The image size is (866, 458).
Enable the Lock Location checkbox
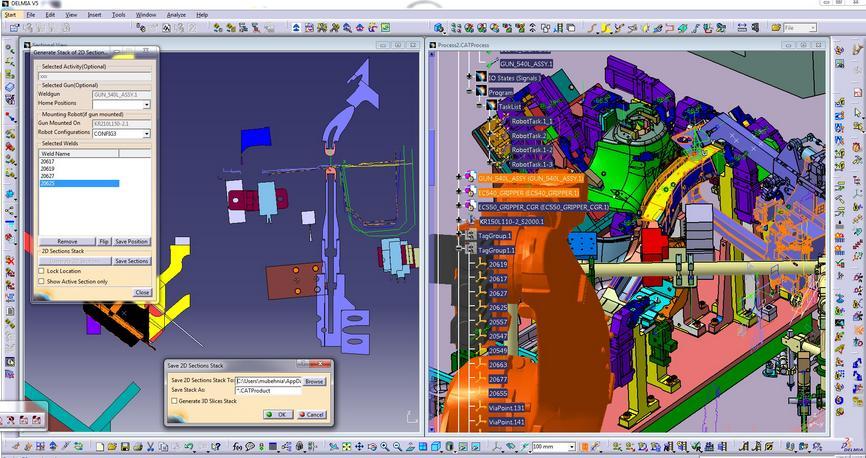(x=41, y=271)
